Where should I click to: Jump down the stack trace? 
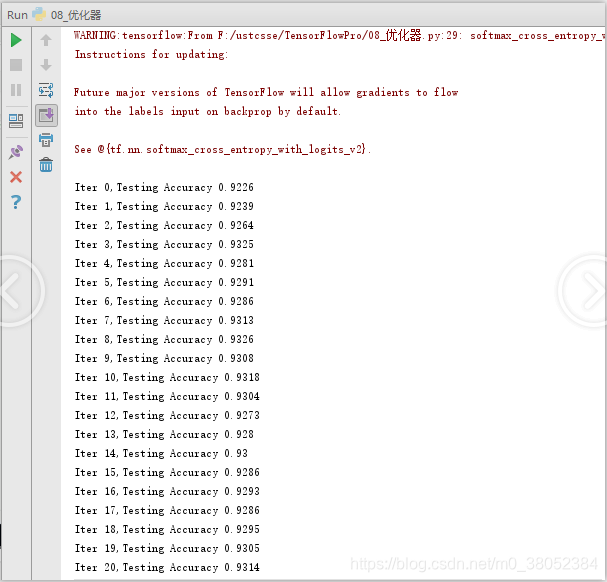pyautogui.click(x=46, y=65)
